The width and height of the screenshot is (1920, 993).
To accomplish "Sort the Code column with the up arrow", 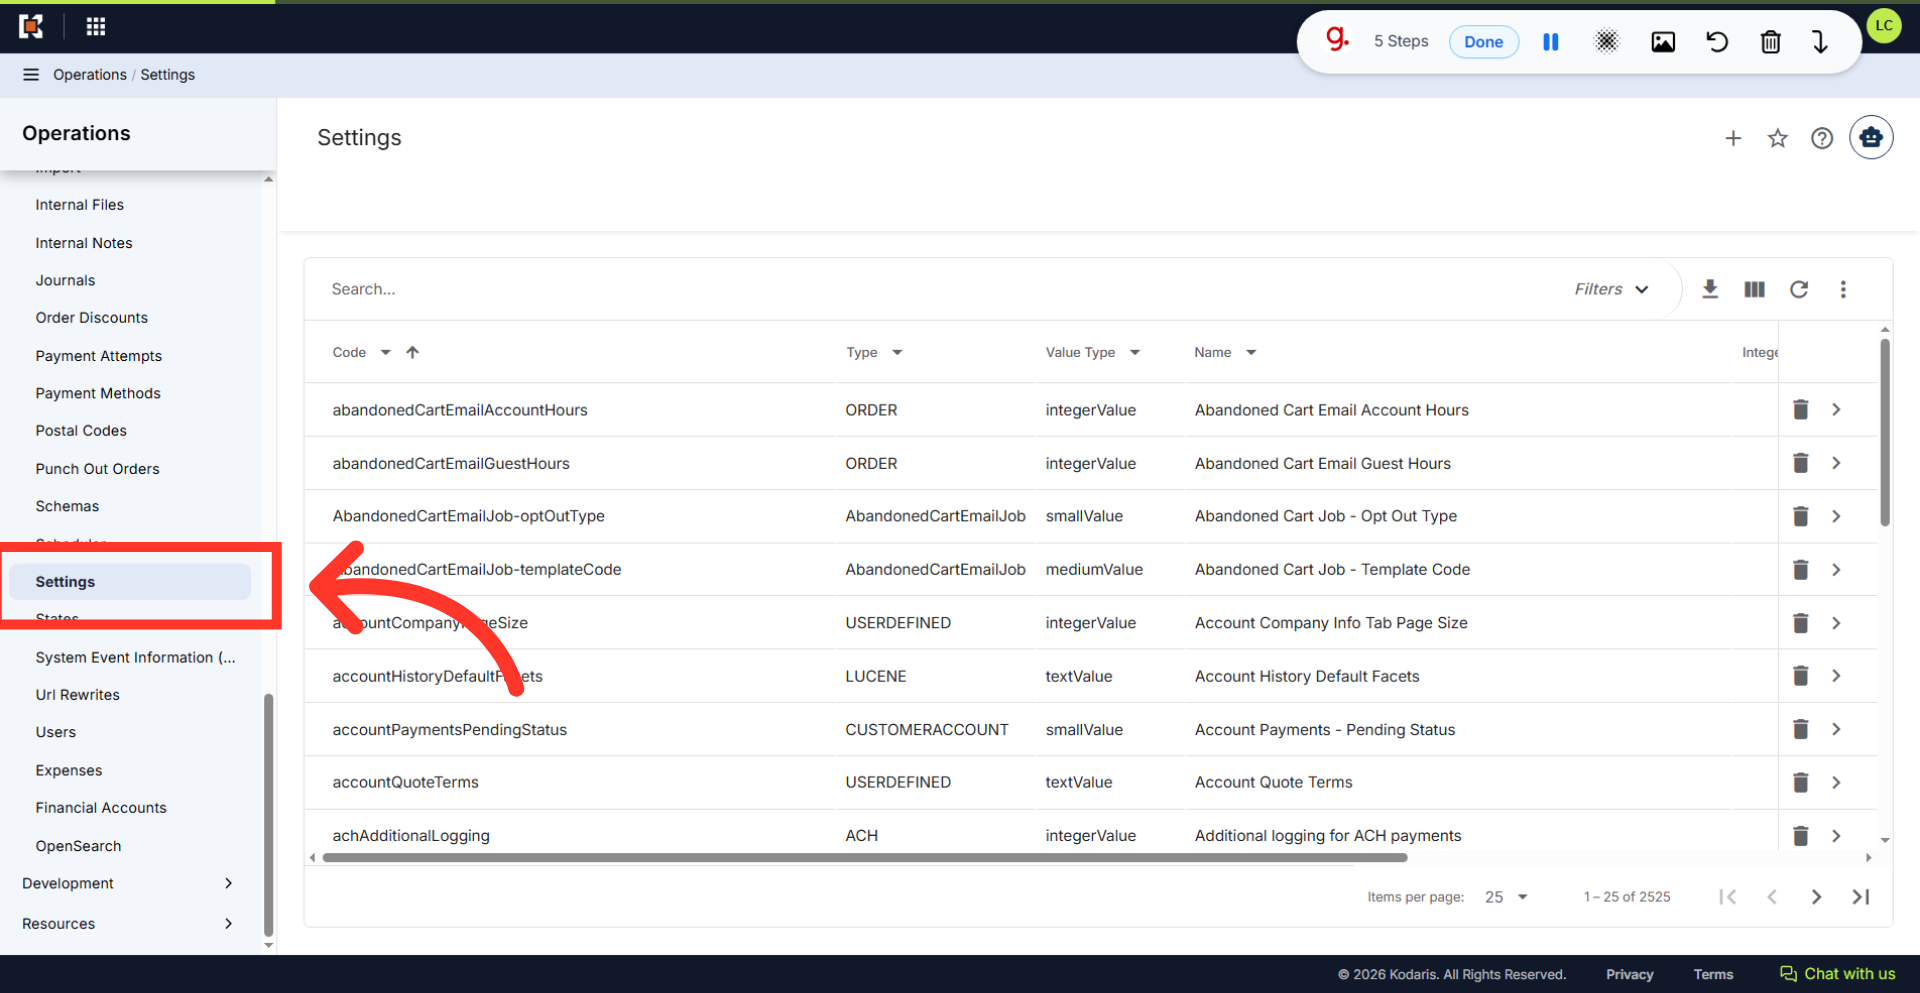I will [413, 352].
